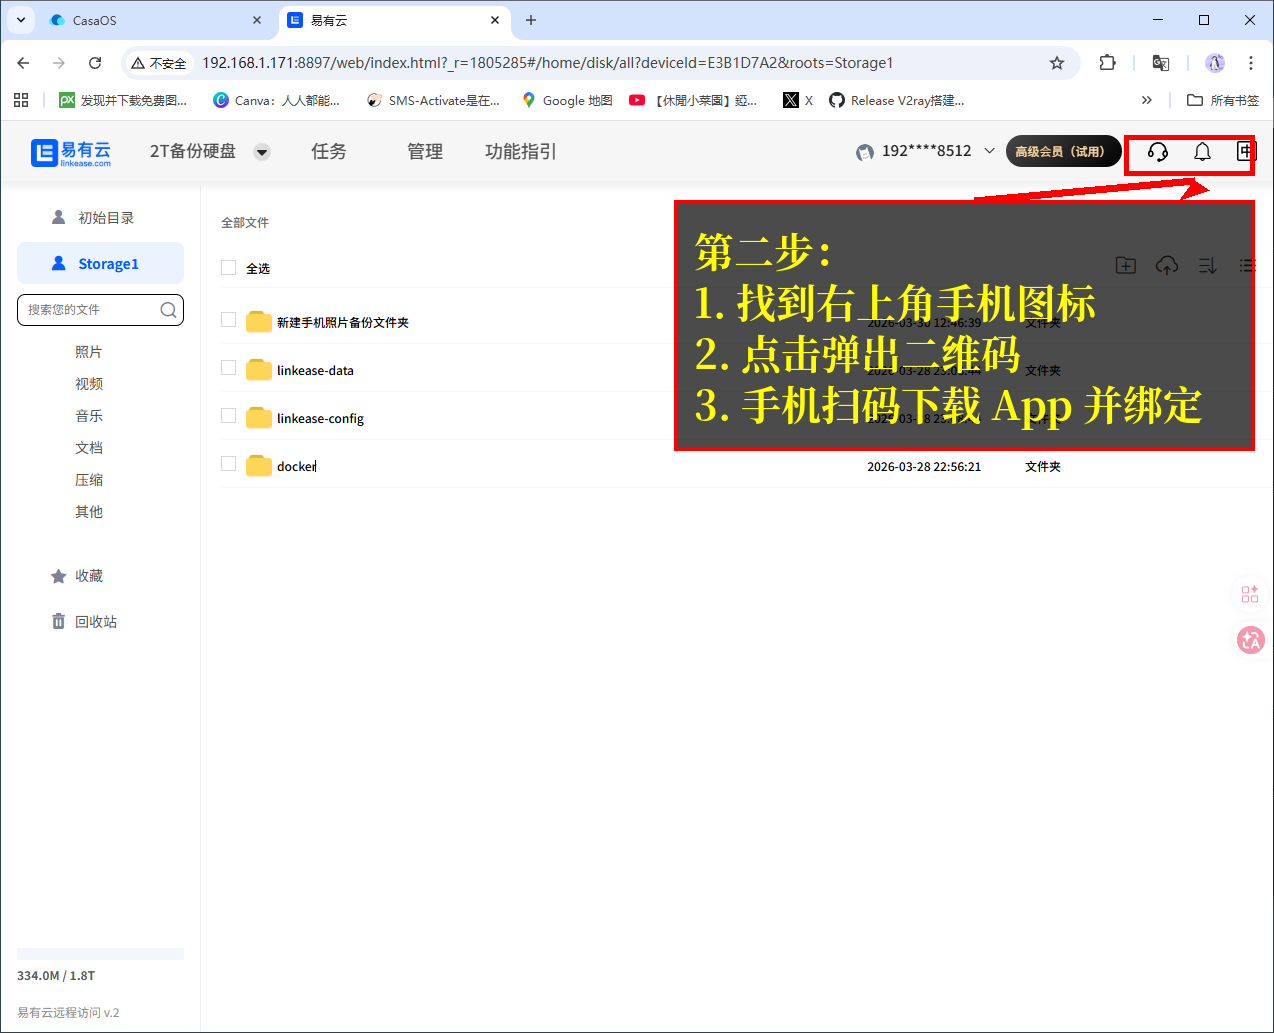Select Storage1 in the sidebar
The height and width of the screenshot is (1033, 1274).
pyautogui.click(x=100, y=263)
